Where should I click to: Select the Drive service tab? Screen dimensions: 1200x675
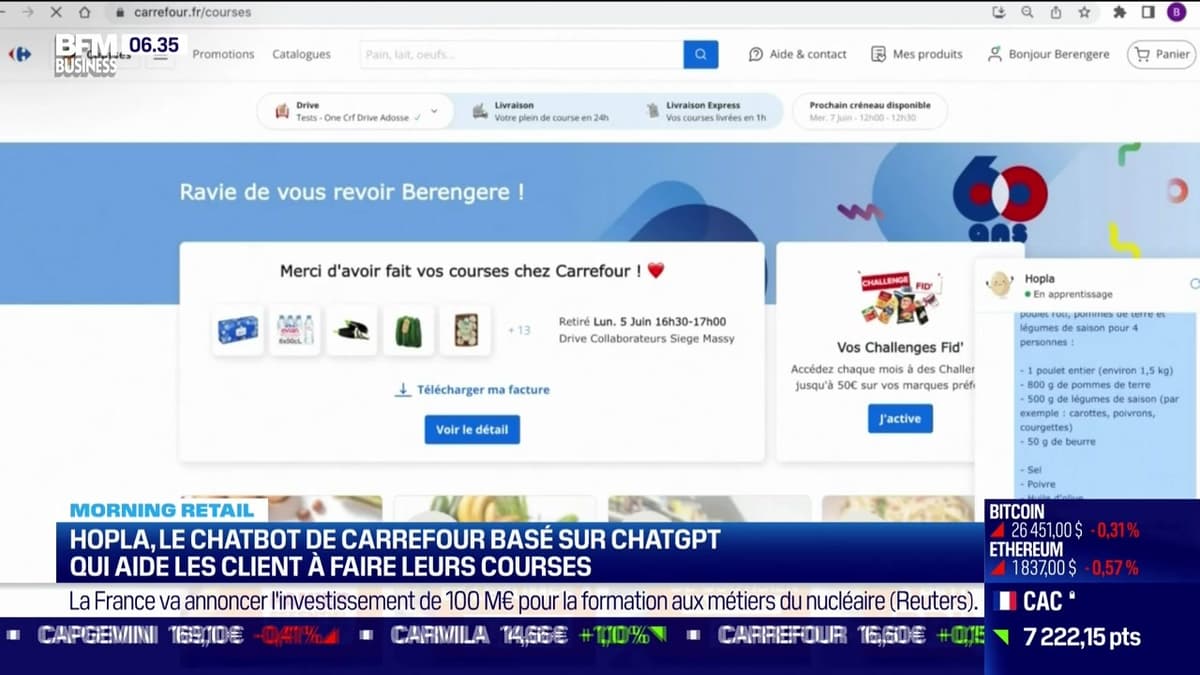(x=356, y=111)
